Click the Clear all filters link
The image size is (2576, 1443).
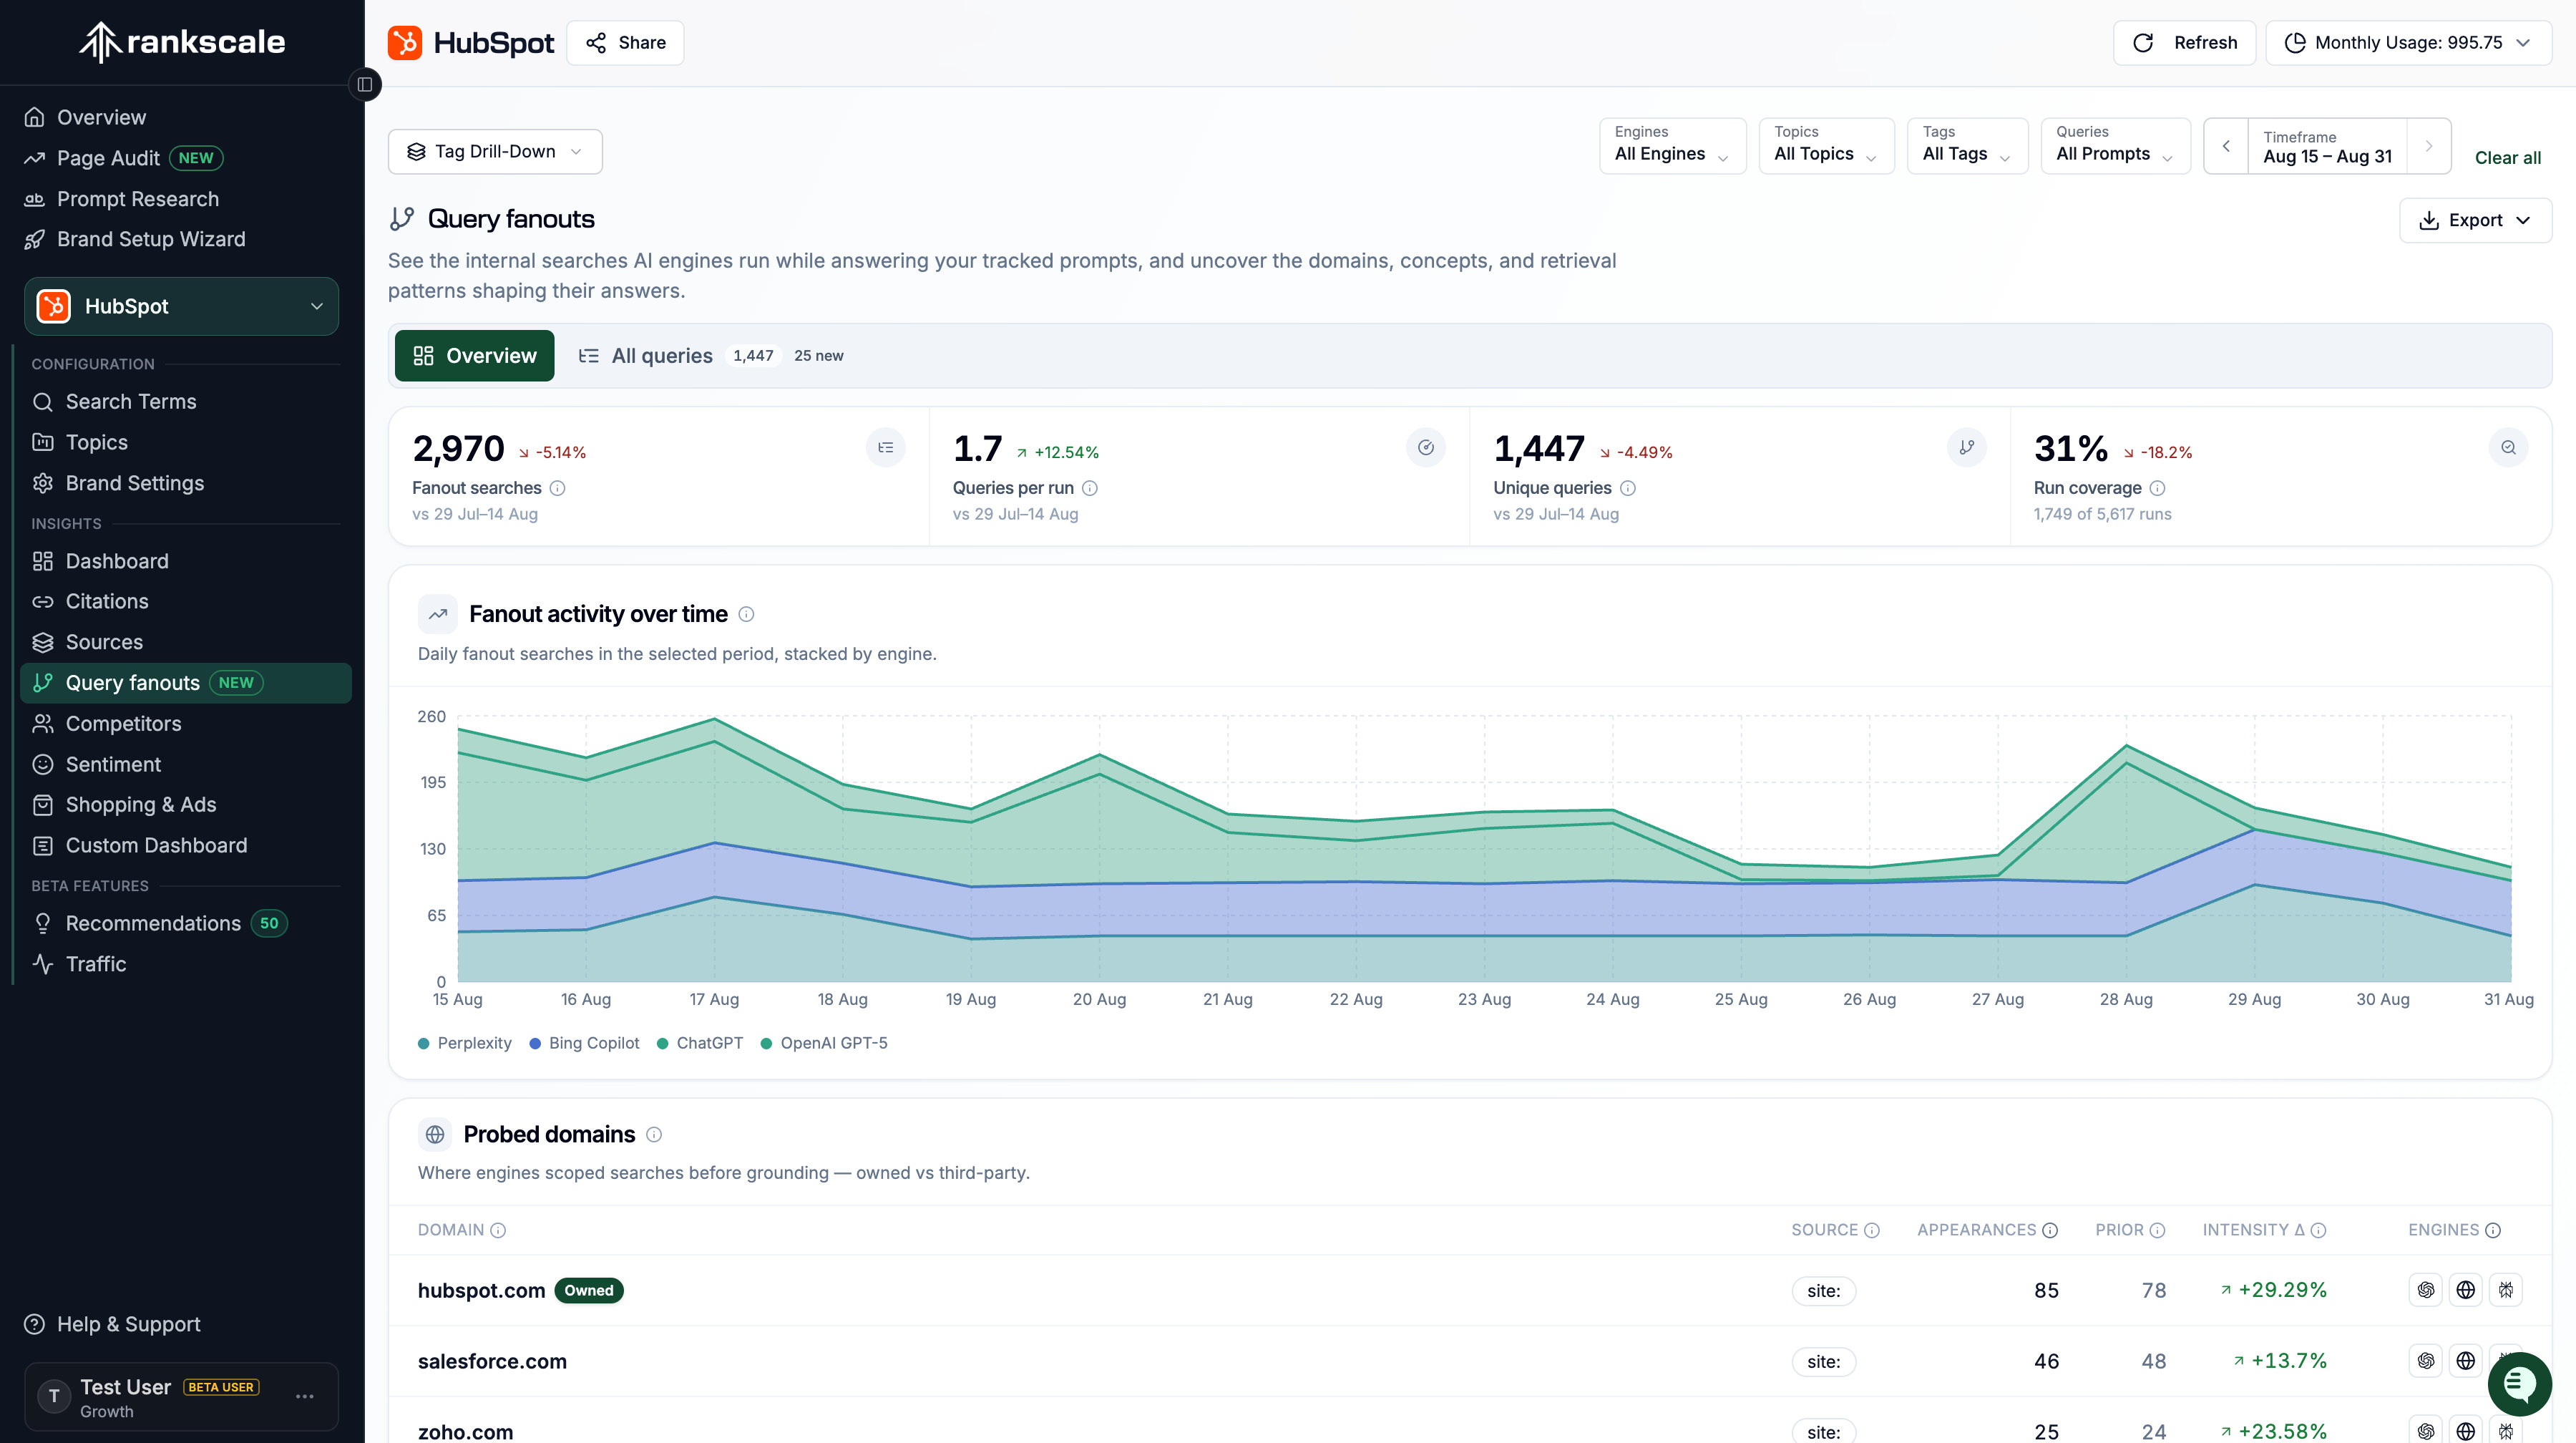(2507, 157)
